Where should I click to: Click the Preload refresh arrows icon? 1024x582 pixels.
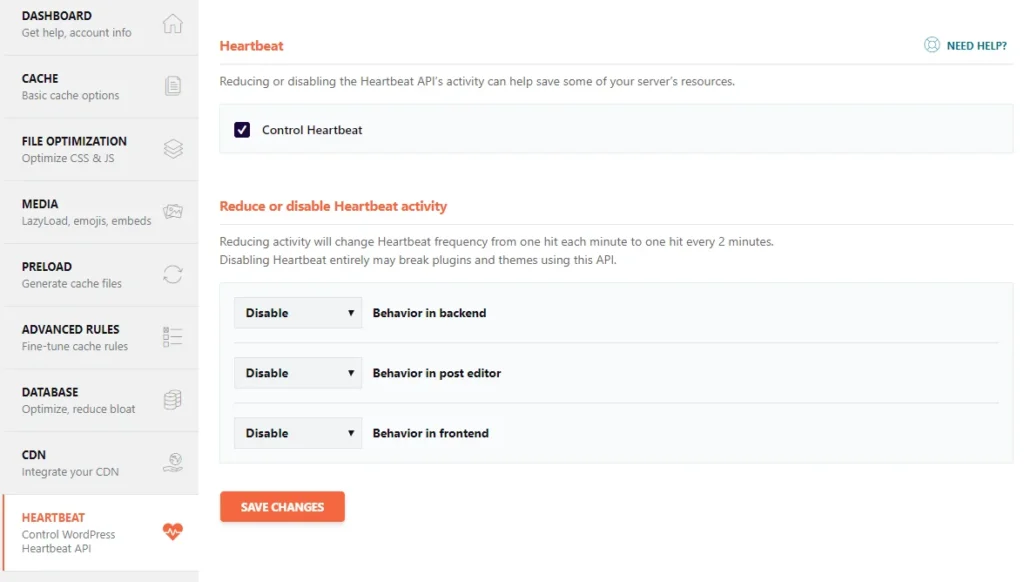173,274
